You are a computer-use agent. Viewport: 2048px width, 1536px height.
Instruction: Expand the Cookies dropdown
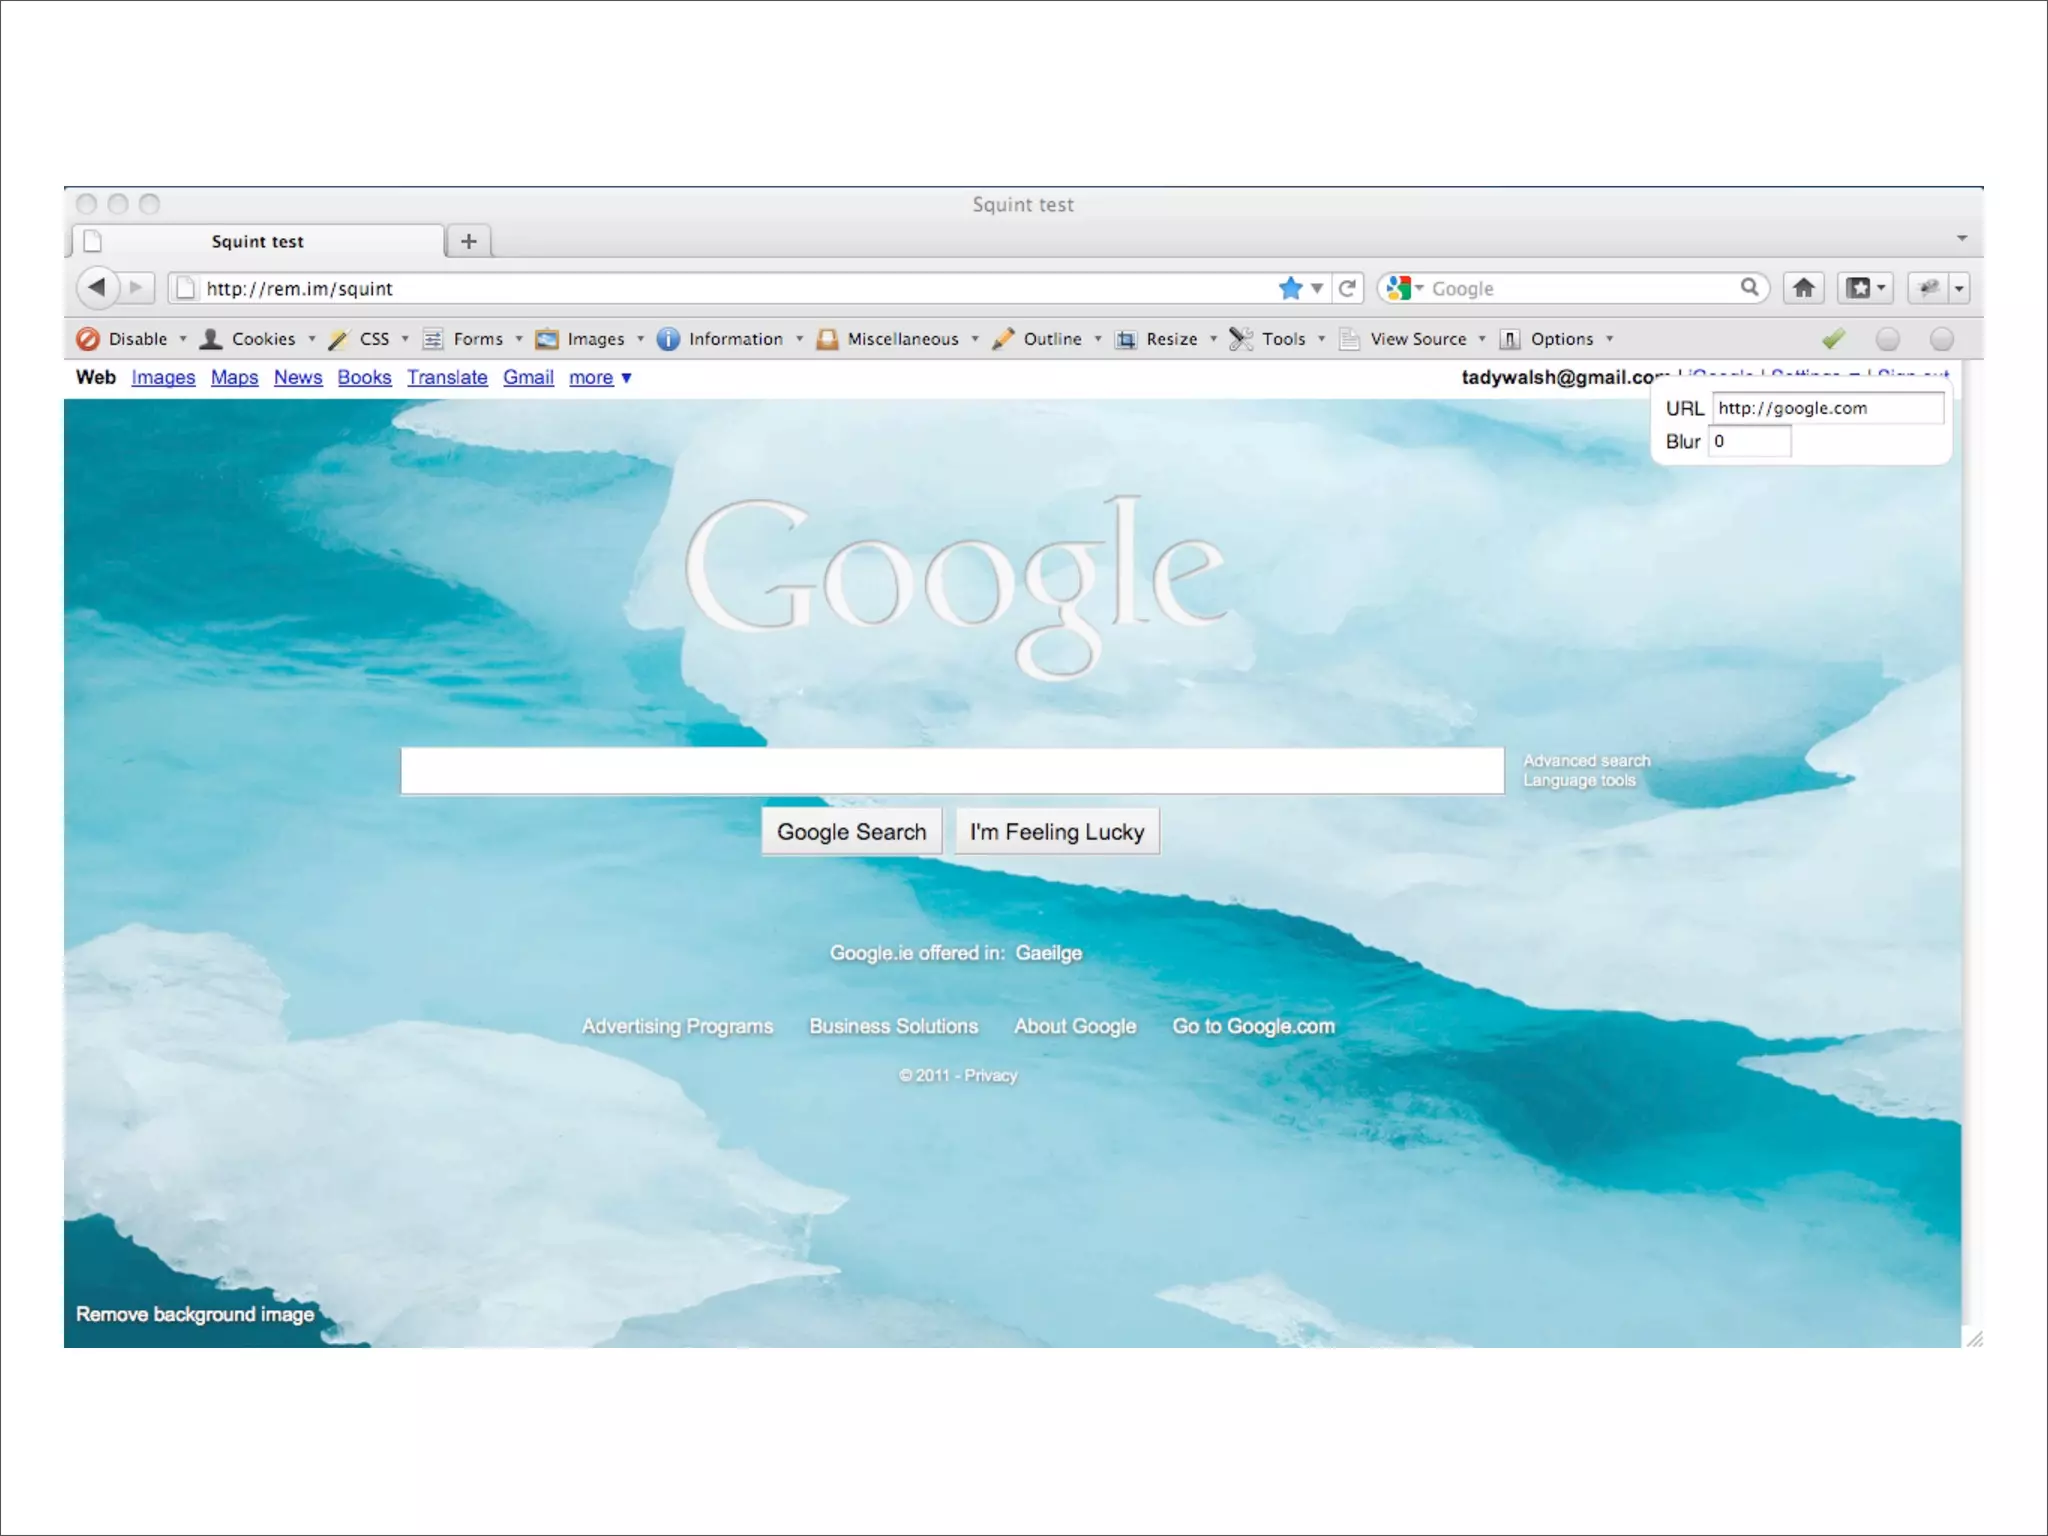pyautogui.click(x=262, y=339)
